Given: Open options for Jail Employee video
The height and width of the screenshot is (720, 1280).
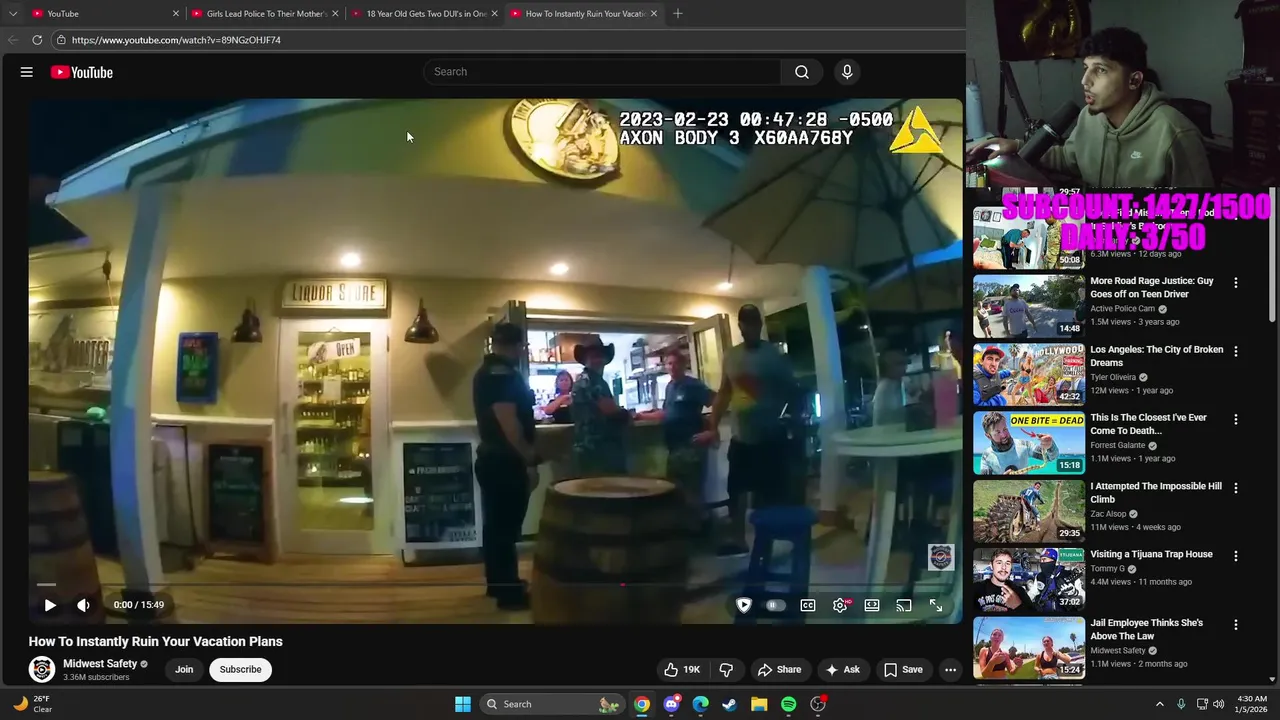Looking at the screenshot, I should pyautogui.click(x=1236, y=624).
